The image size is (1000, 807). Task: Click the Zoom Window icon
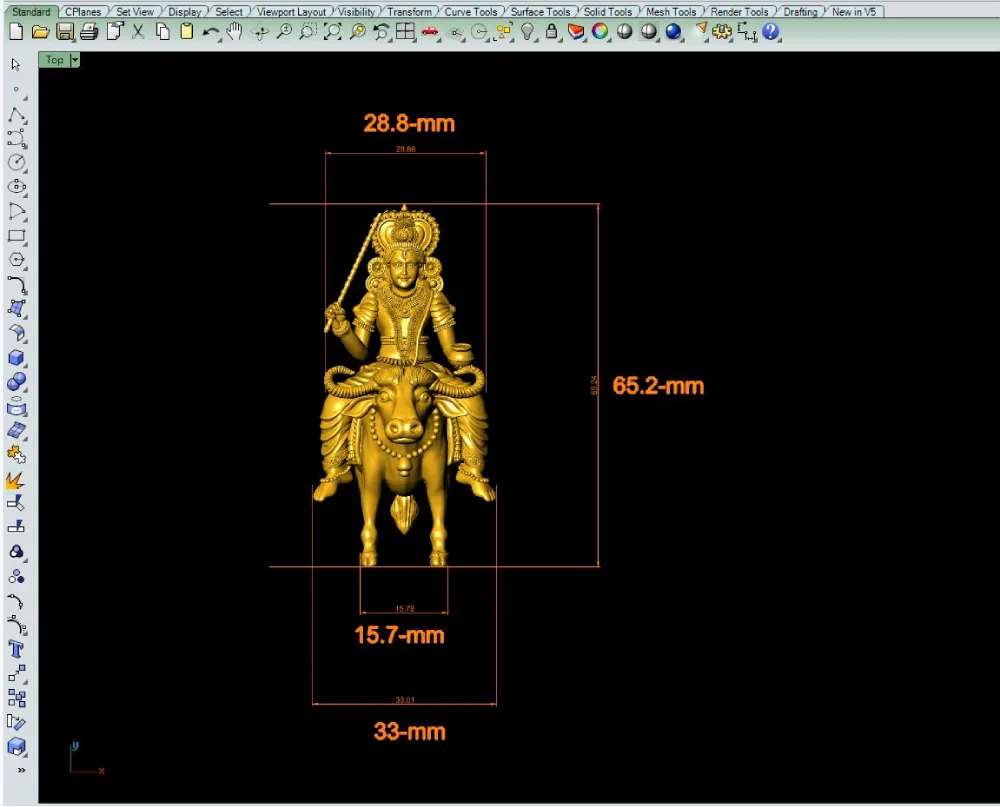[308, 31]
